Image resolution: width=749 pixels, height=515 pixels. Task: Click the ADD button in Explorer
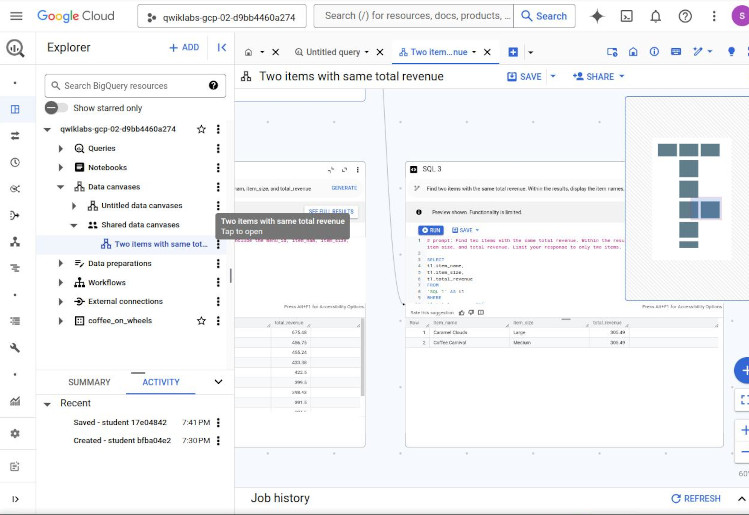pos(184,47)
